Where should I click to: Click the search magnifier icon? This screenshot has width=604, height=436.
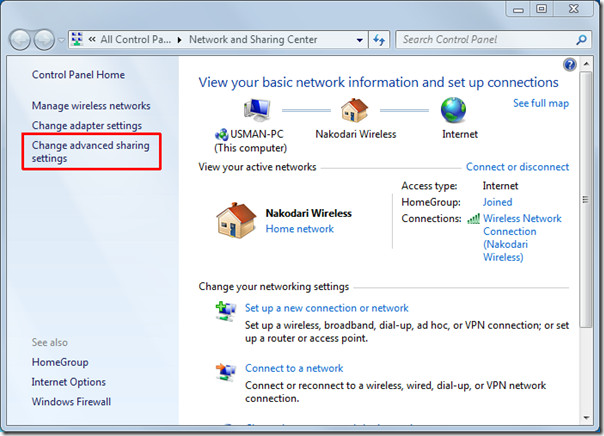pyautogui.click(x=582, y=40)
